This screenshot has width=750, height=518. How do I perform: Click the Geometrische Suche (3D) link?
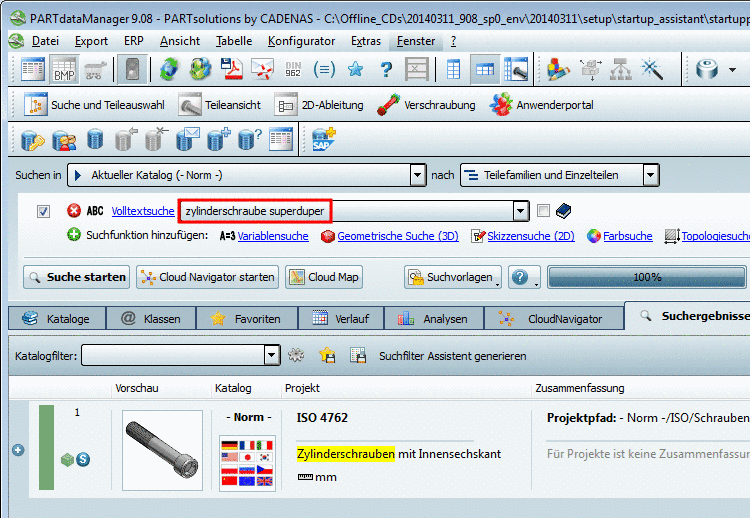coord(398,236)
